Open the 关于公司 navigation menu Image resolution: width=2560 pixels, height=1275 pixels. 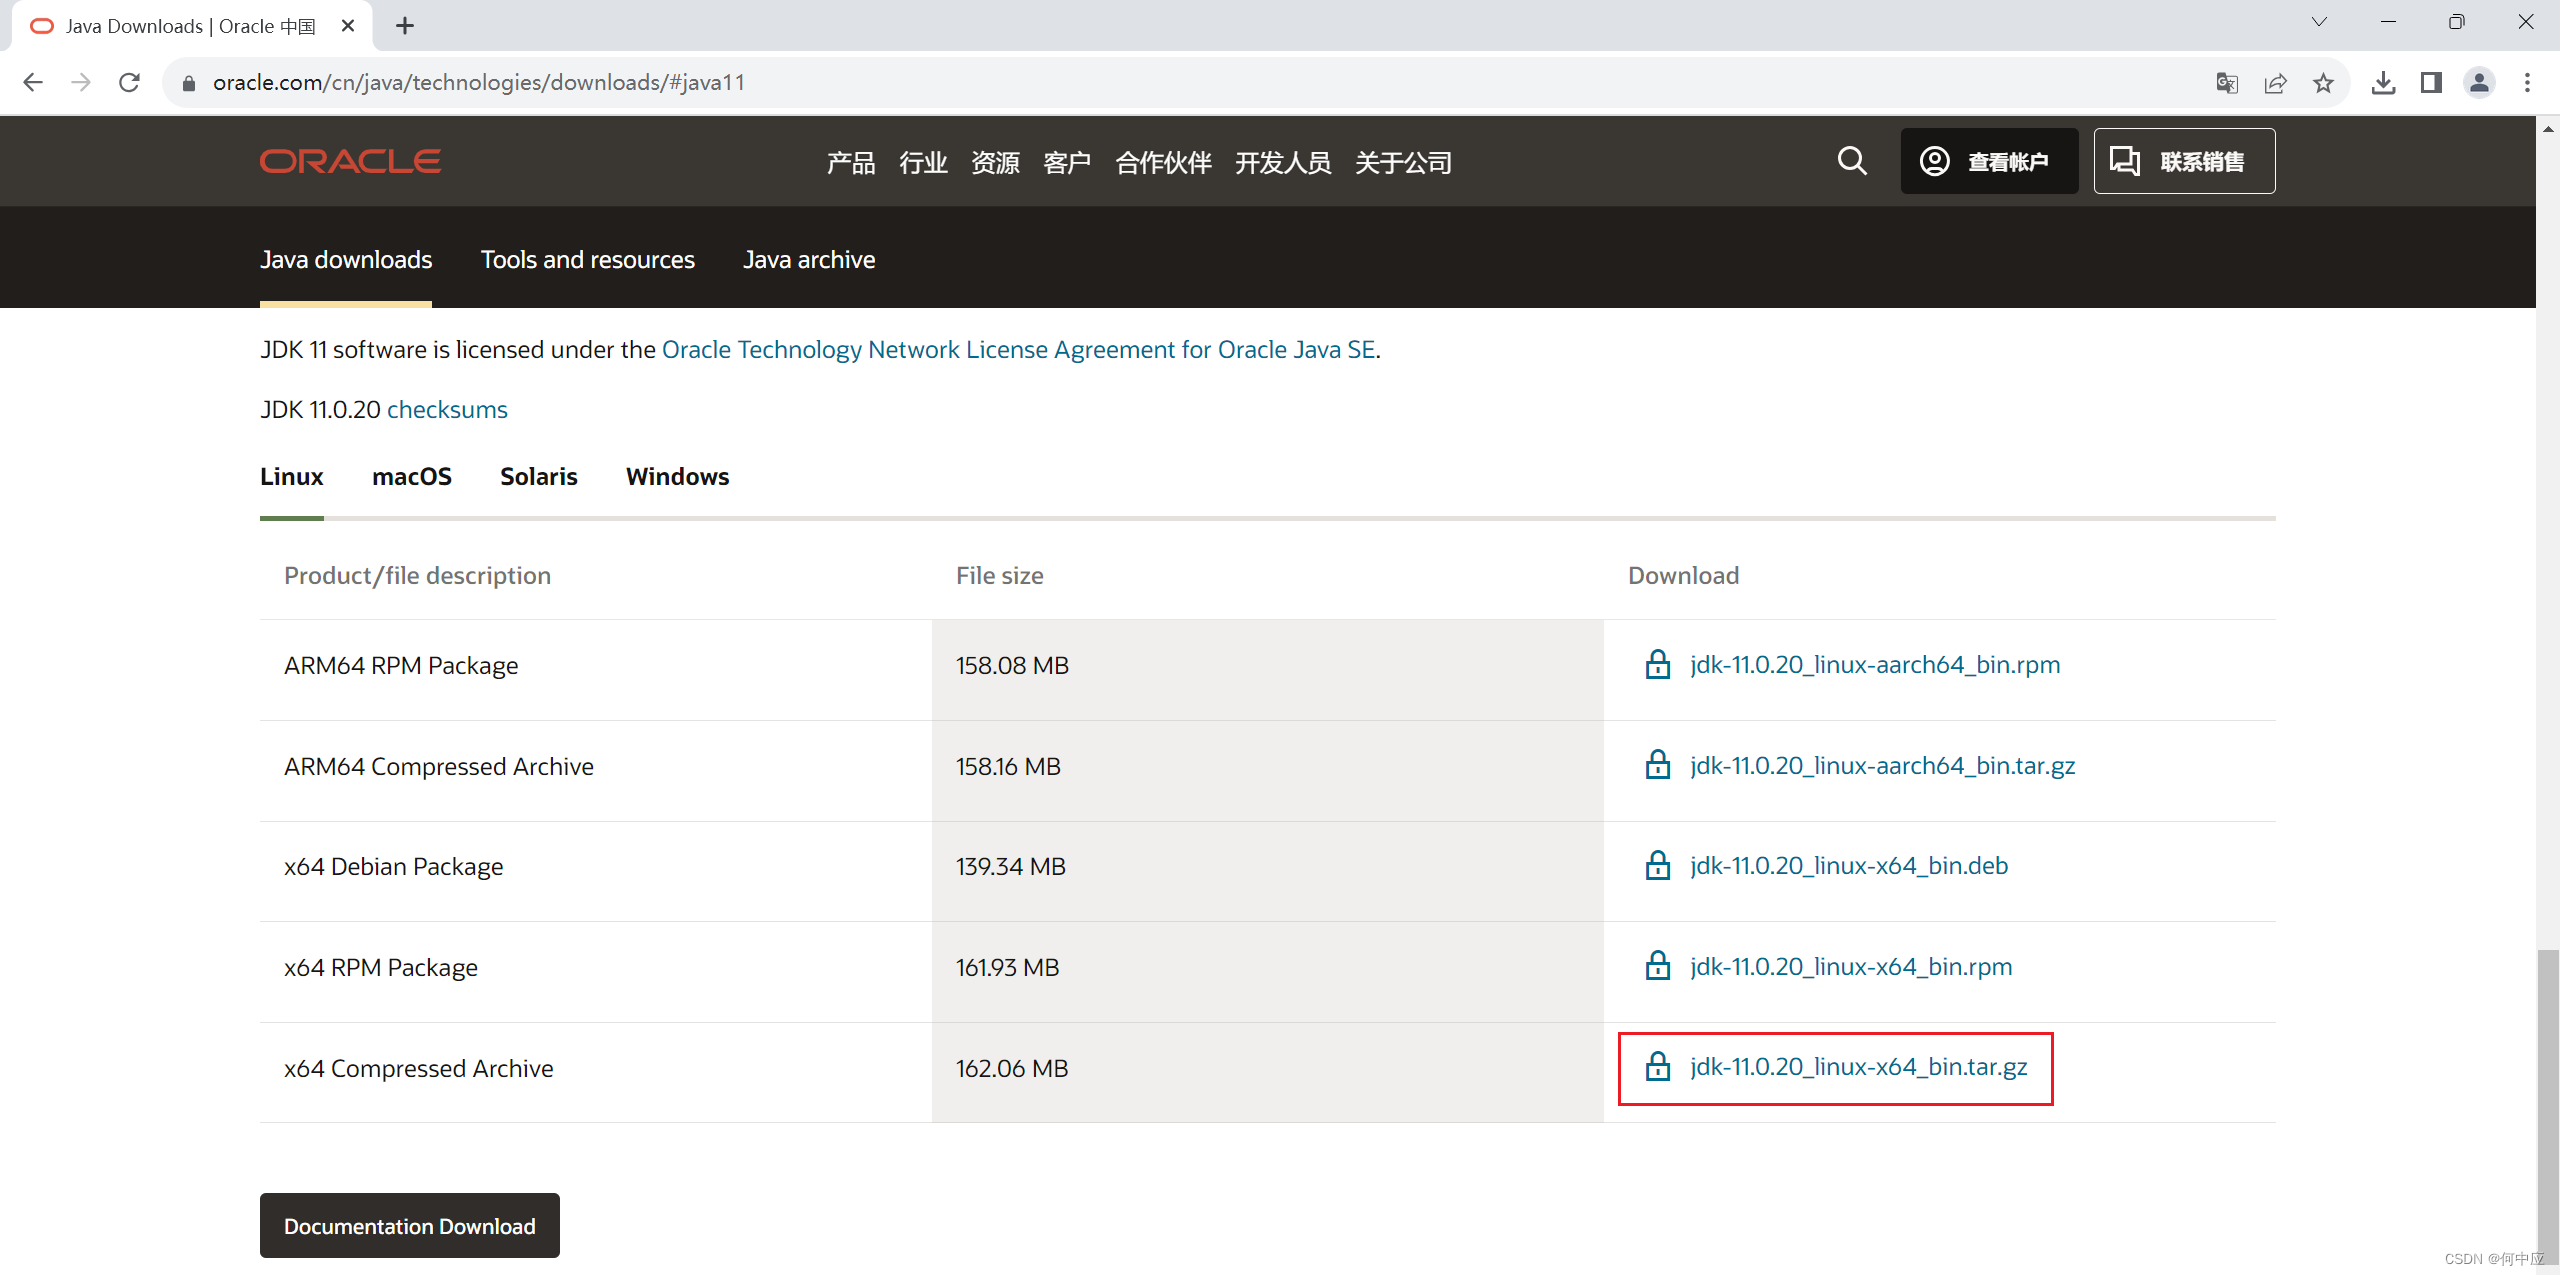1403,162
